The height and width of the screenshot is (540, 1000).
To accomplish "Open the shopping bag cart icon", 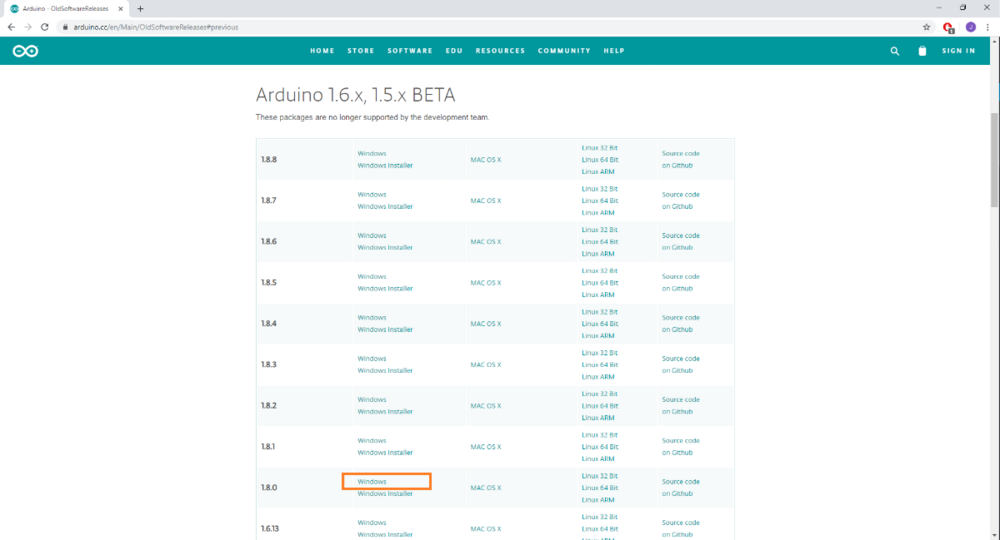I will tap(922, 51).
